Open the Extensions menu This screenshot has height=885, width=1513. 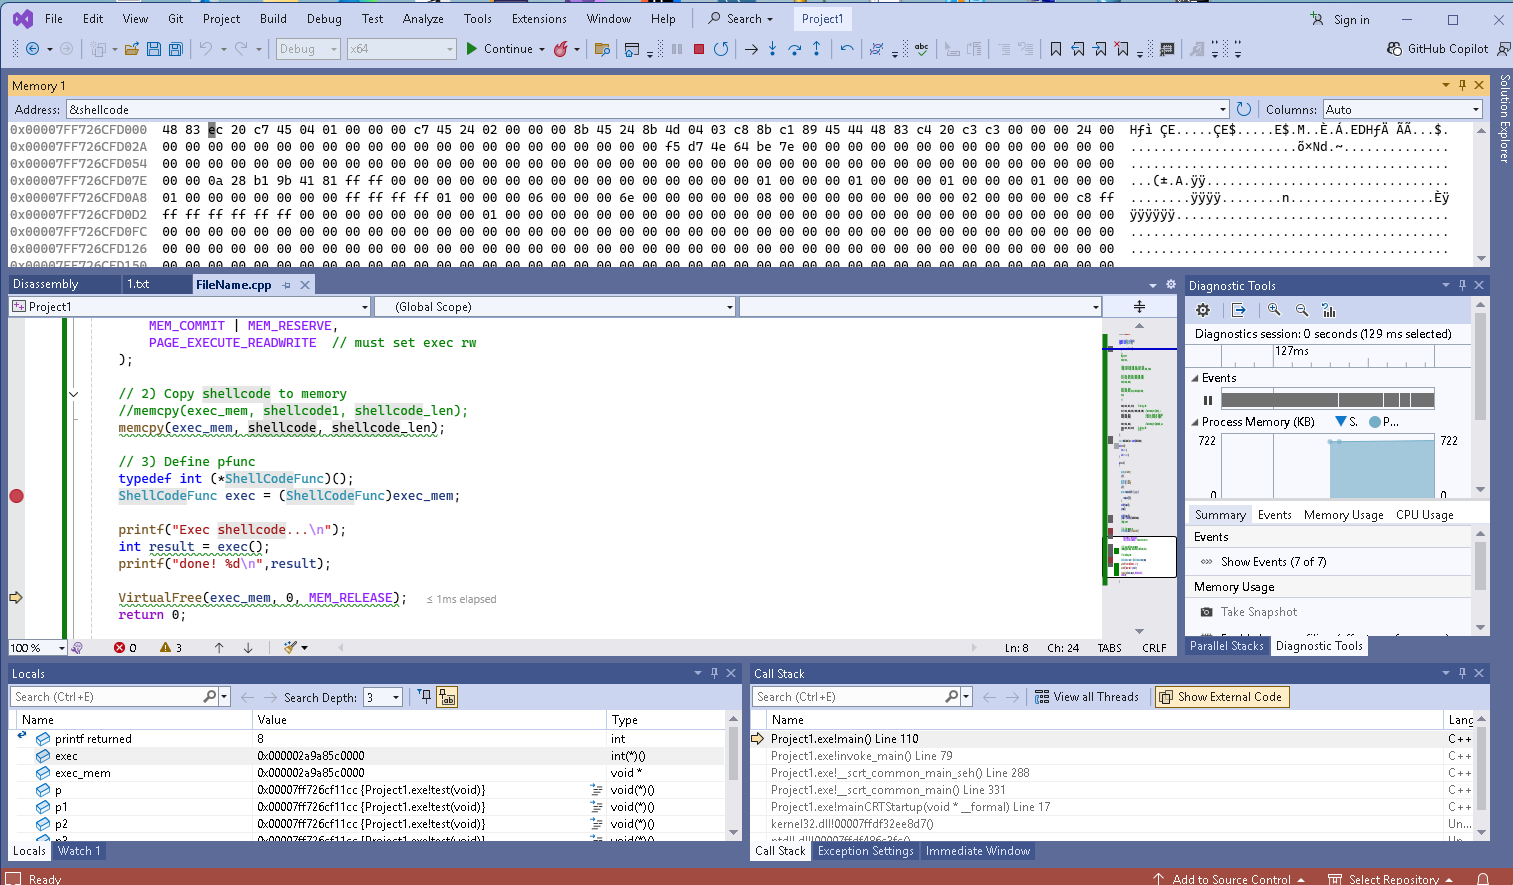pos(539,18)
